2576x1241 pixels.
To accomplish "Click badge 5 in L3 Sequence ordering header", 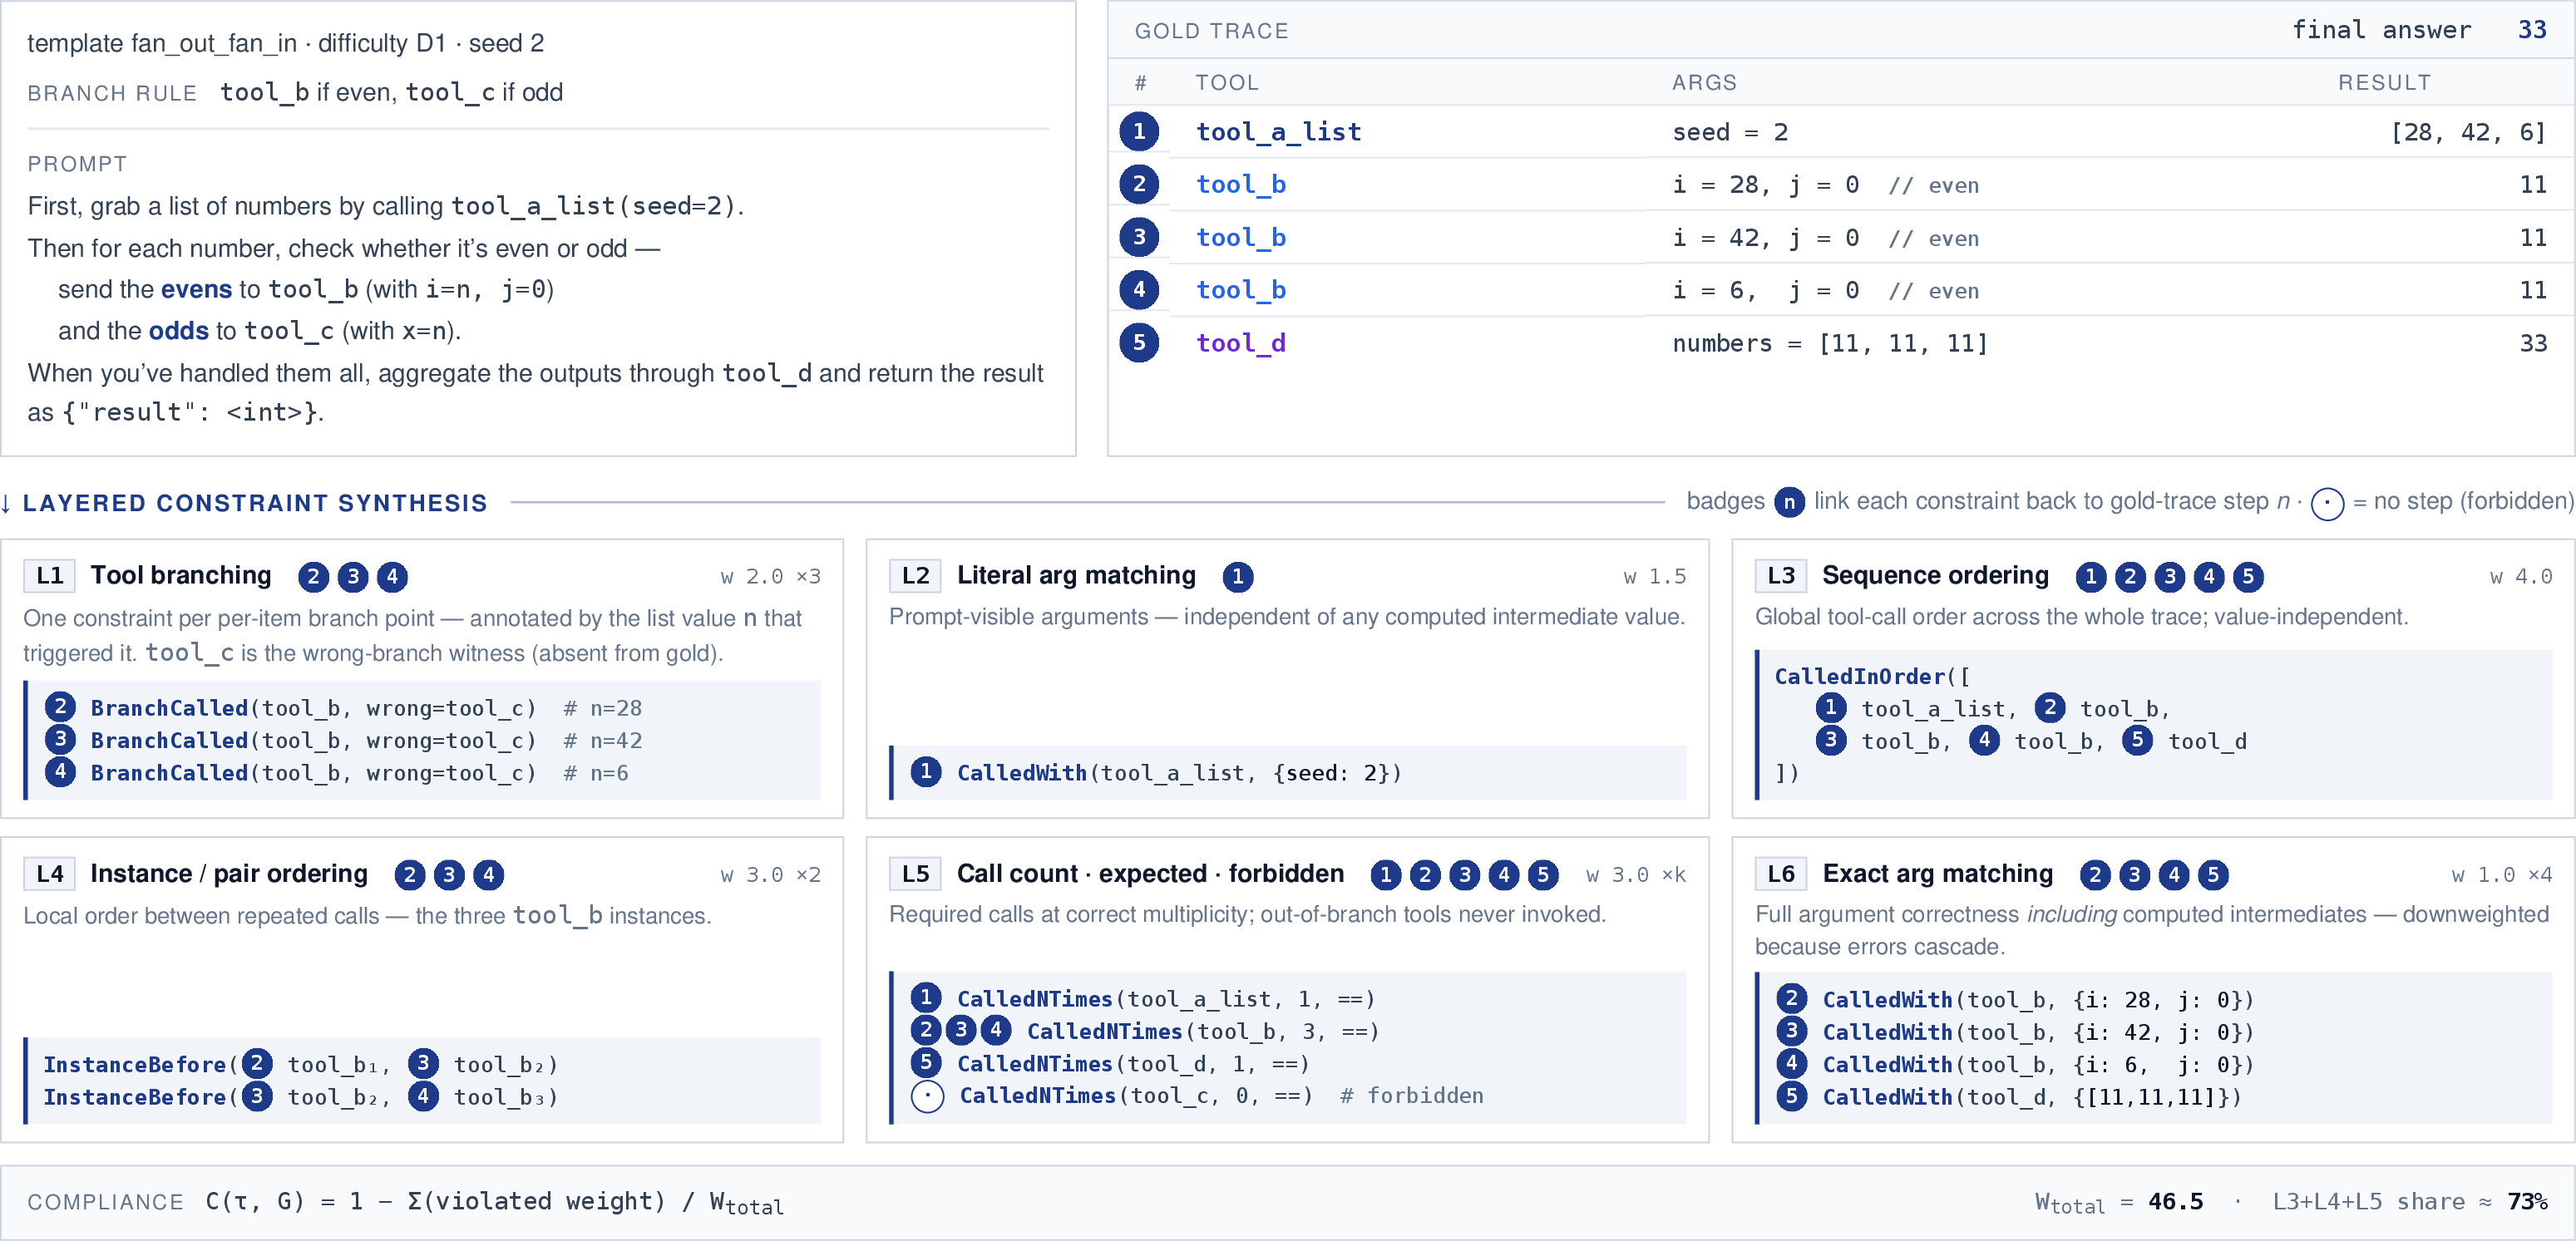I will [x=2248, y=577].
